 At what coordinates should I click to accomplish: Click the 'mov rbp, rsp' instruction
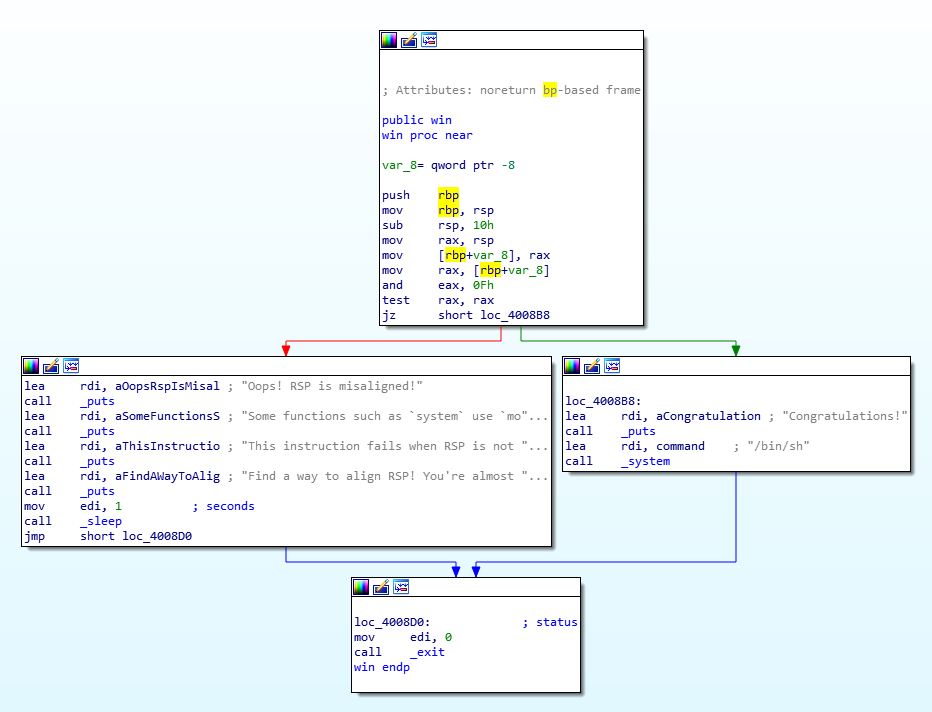coord(437,210)
